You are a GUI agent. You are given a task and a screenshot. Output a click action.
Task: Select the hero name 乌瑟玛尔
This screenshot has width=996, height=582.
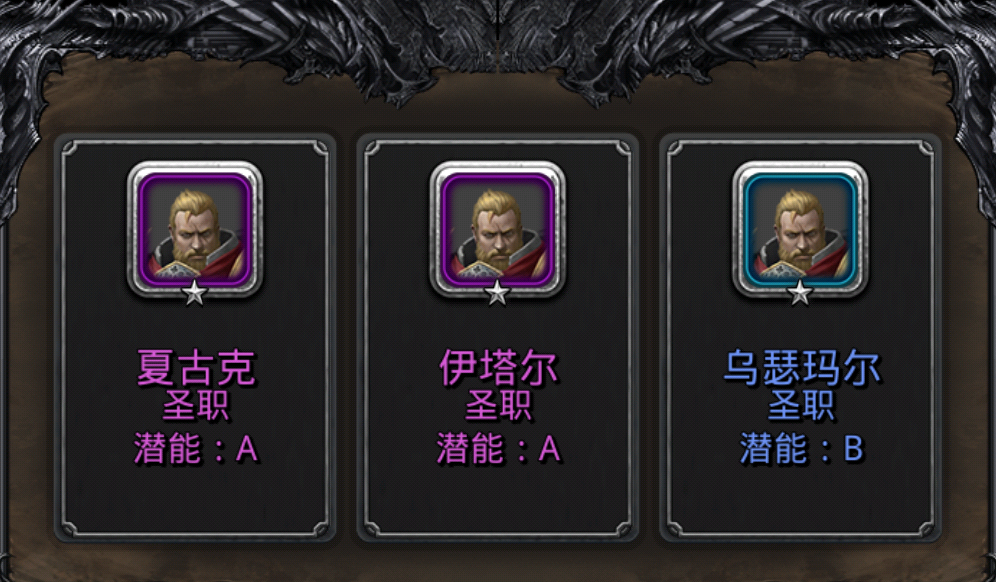802,368
